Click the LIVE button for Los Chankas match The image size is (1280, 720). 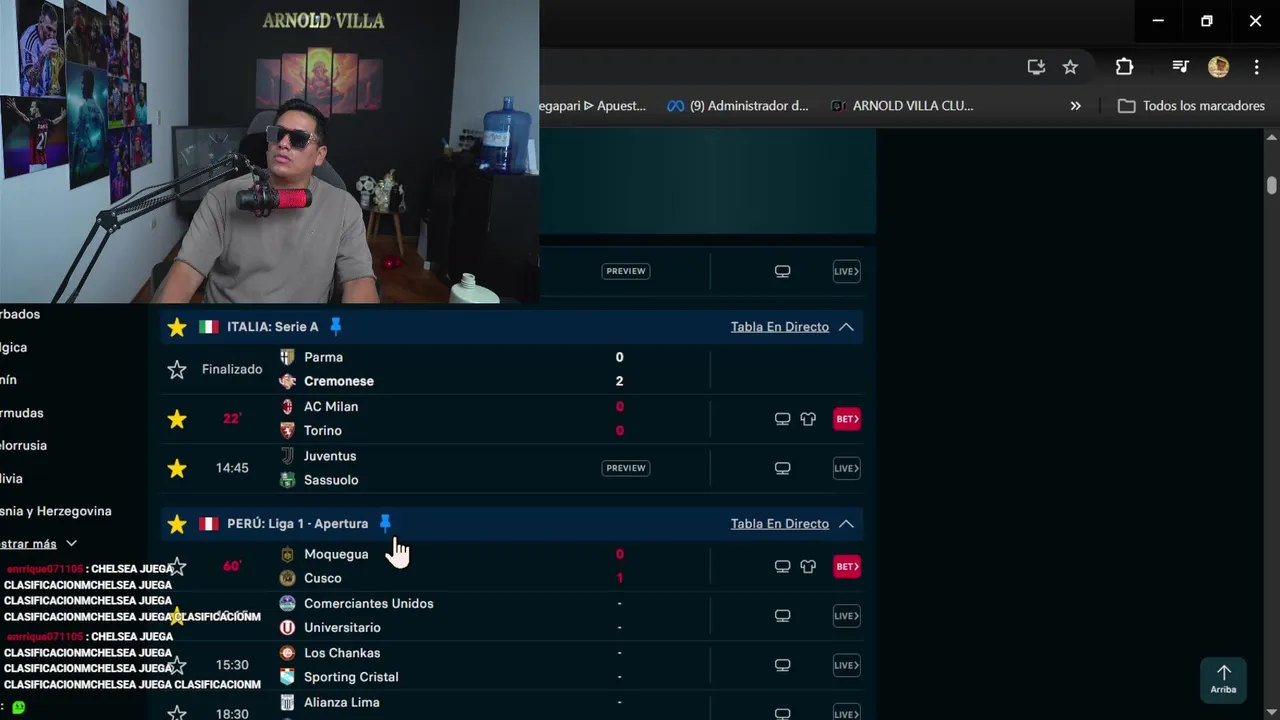click(846, 665)
